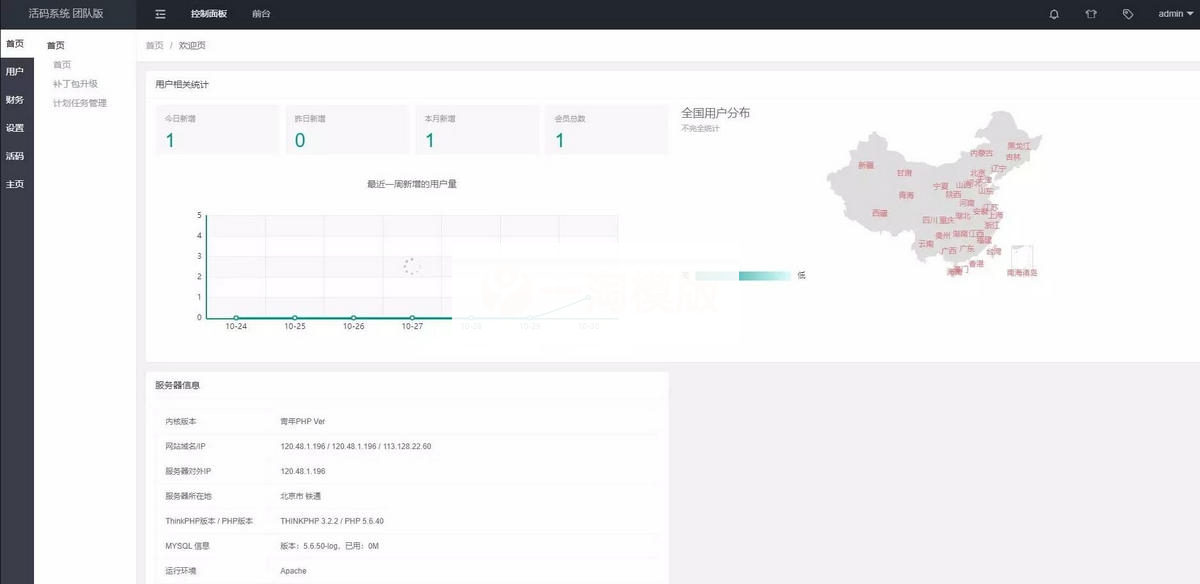Open the notifications bell icon
Viewport: 1200px width, 584px height.
1054,14
